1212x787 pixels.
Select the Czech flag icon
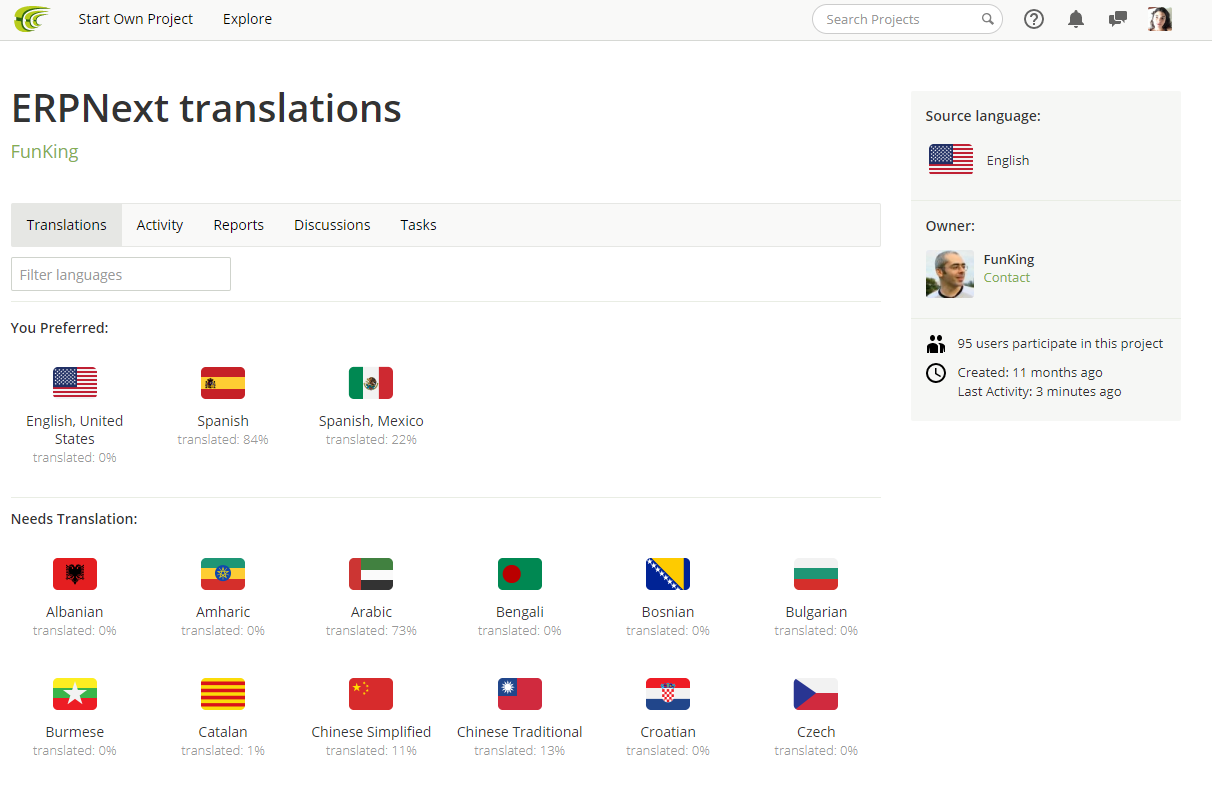(x=816, y=694)
